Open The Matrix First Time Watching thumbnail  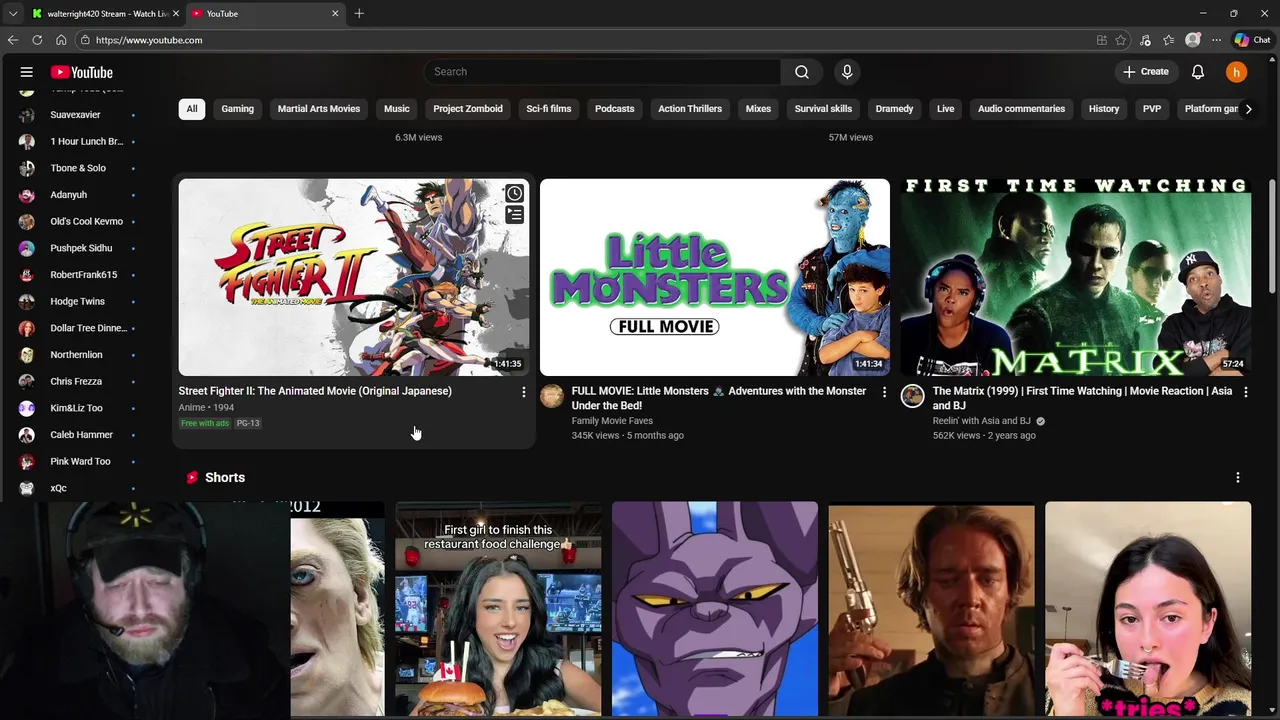pos(1076,277)
